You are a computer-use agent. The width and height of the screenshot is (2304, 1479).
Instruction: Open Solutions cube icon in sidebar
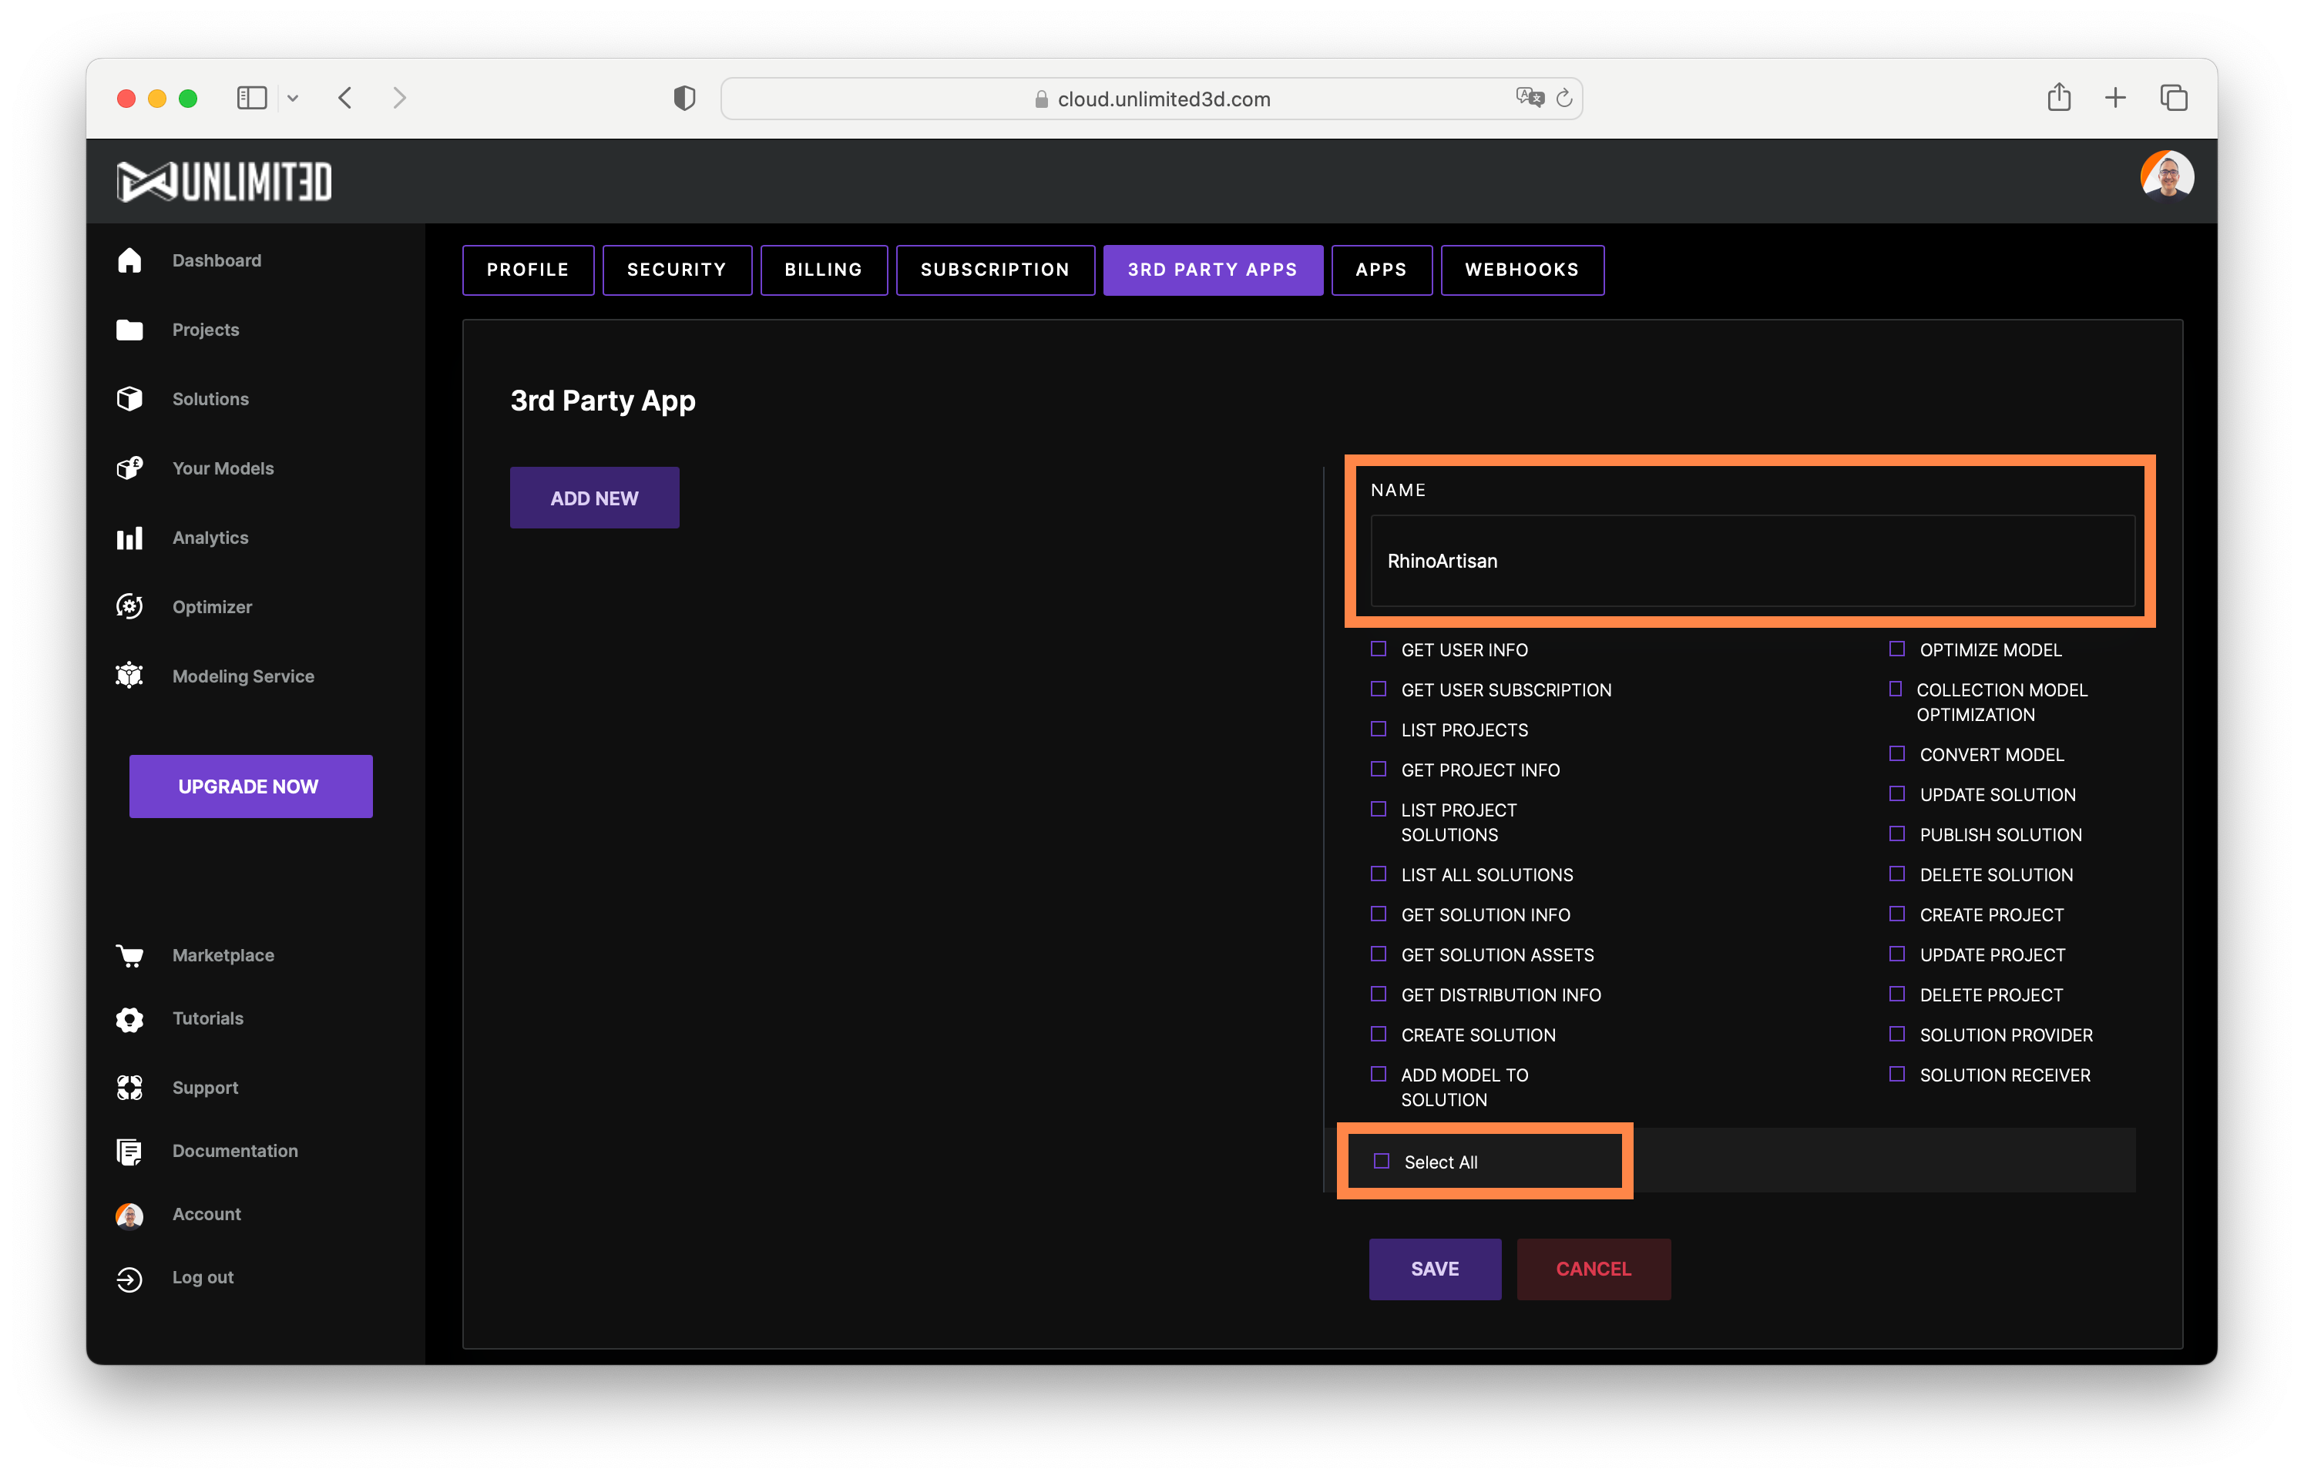(130, 398)
